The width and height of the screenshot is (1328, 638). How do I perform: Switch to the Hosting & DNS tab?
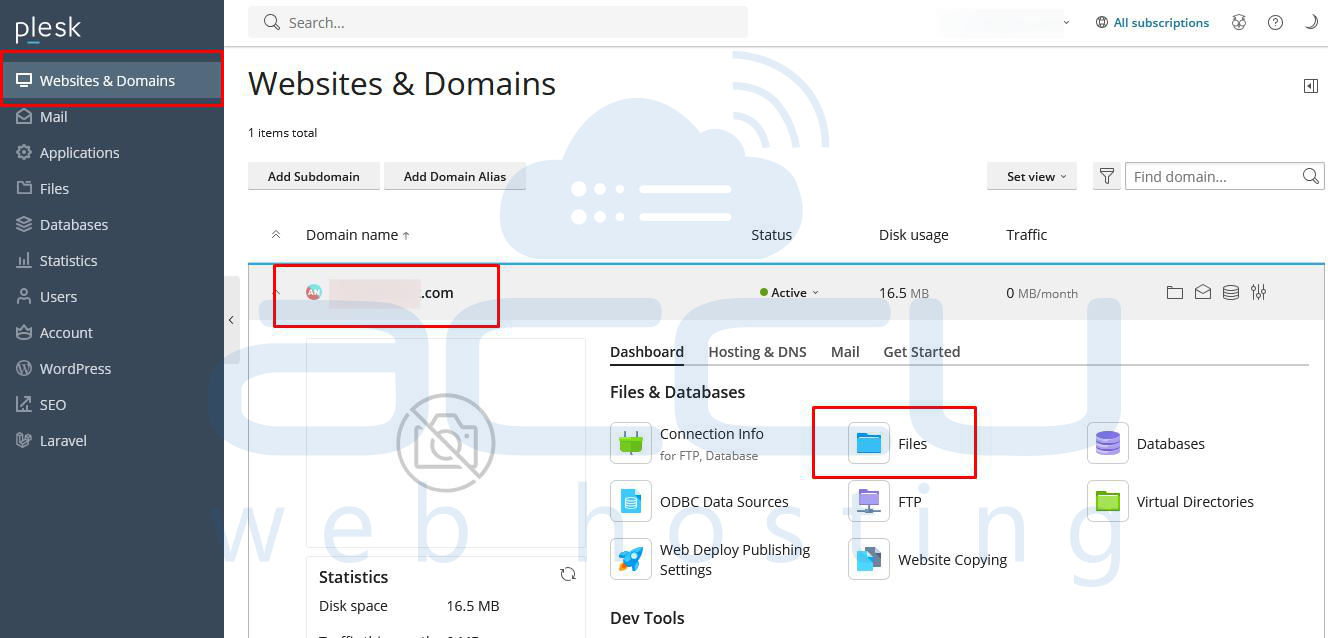757,351
